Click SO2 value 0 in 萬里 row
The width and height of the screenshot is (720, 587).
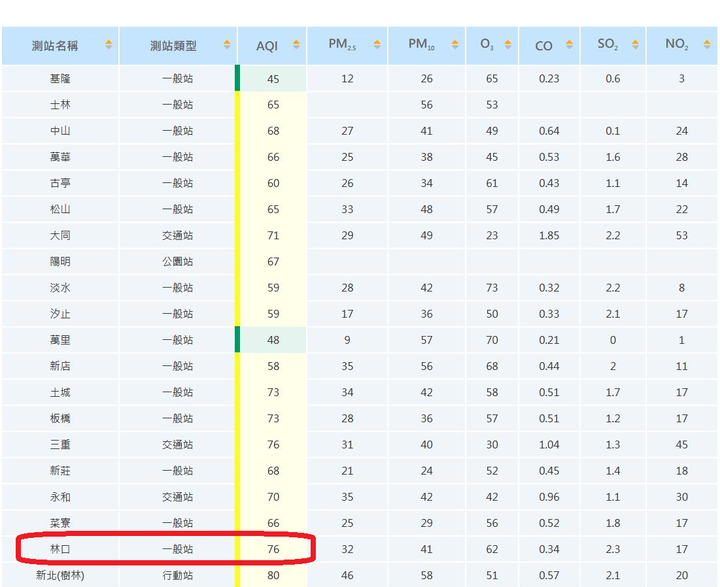click(613, 340)
